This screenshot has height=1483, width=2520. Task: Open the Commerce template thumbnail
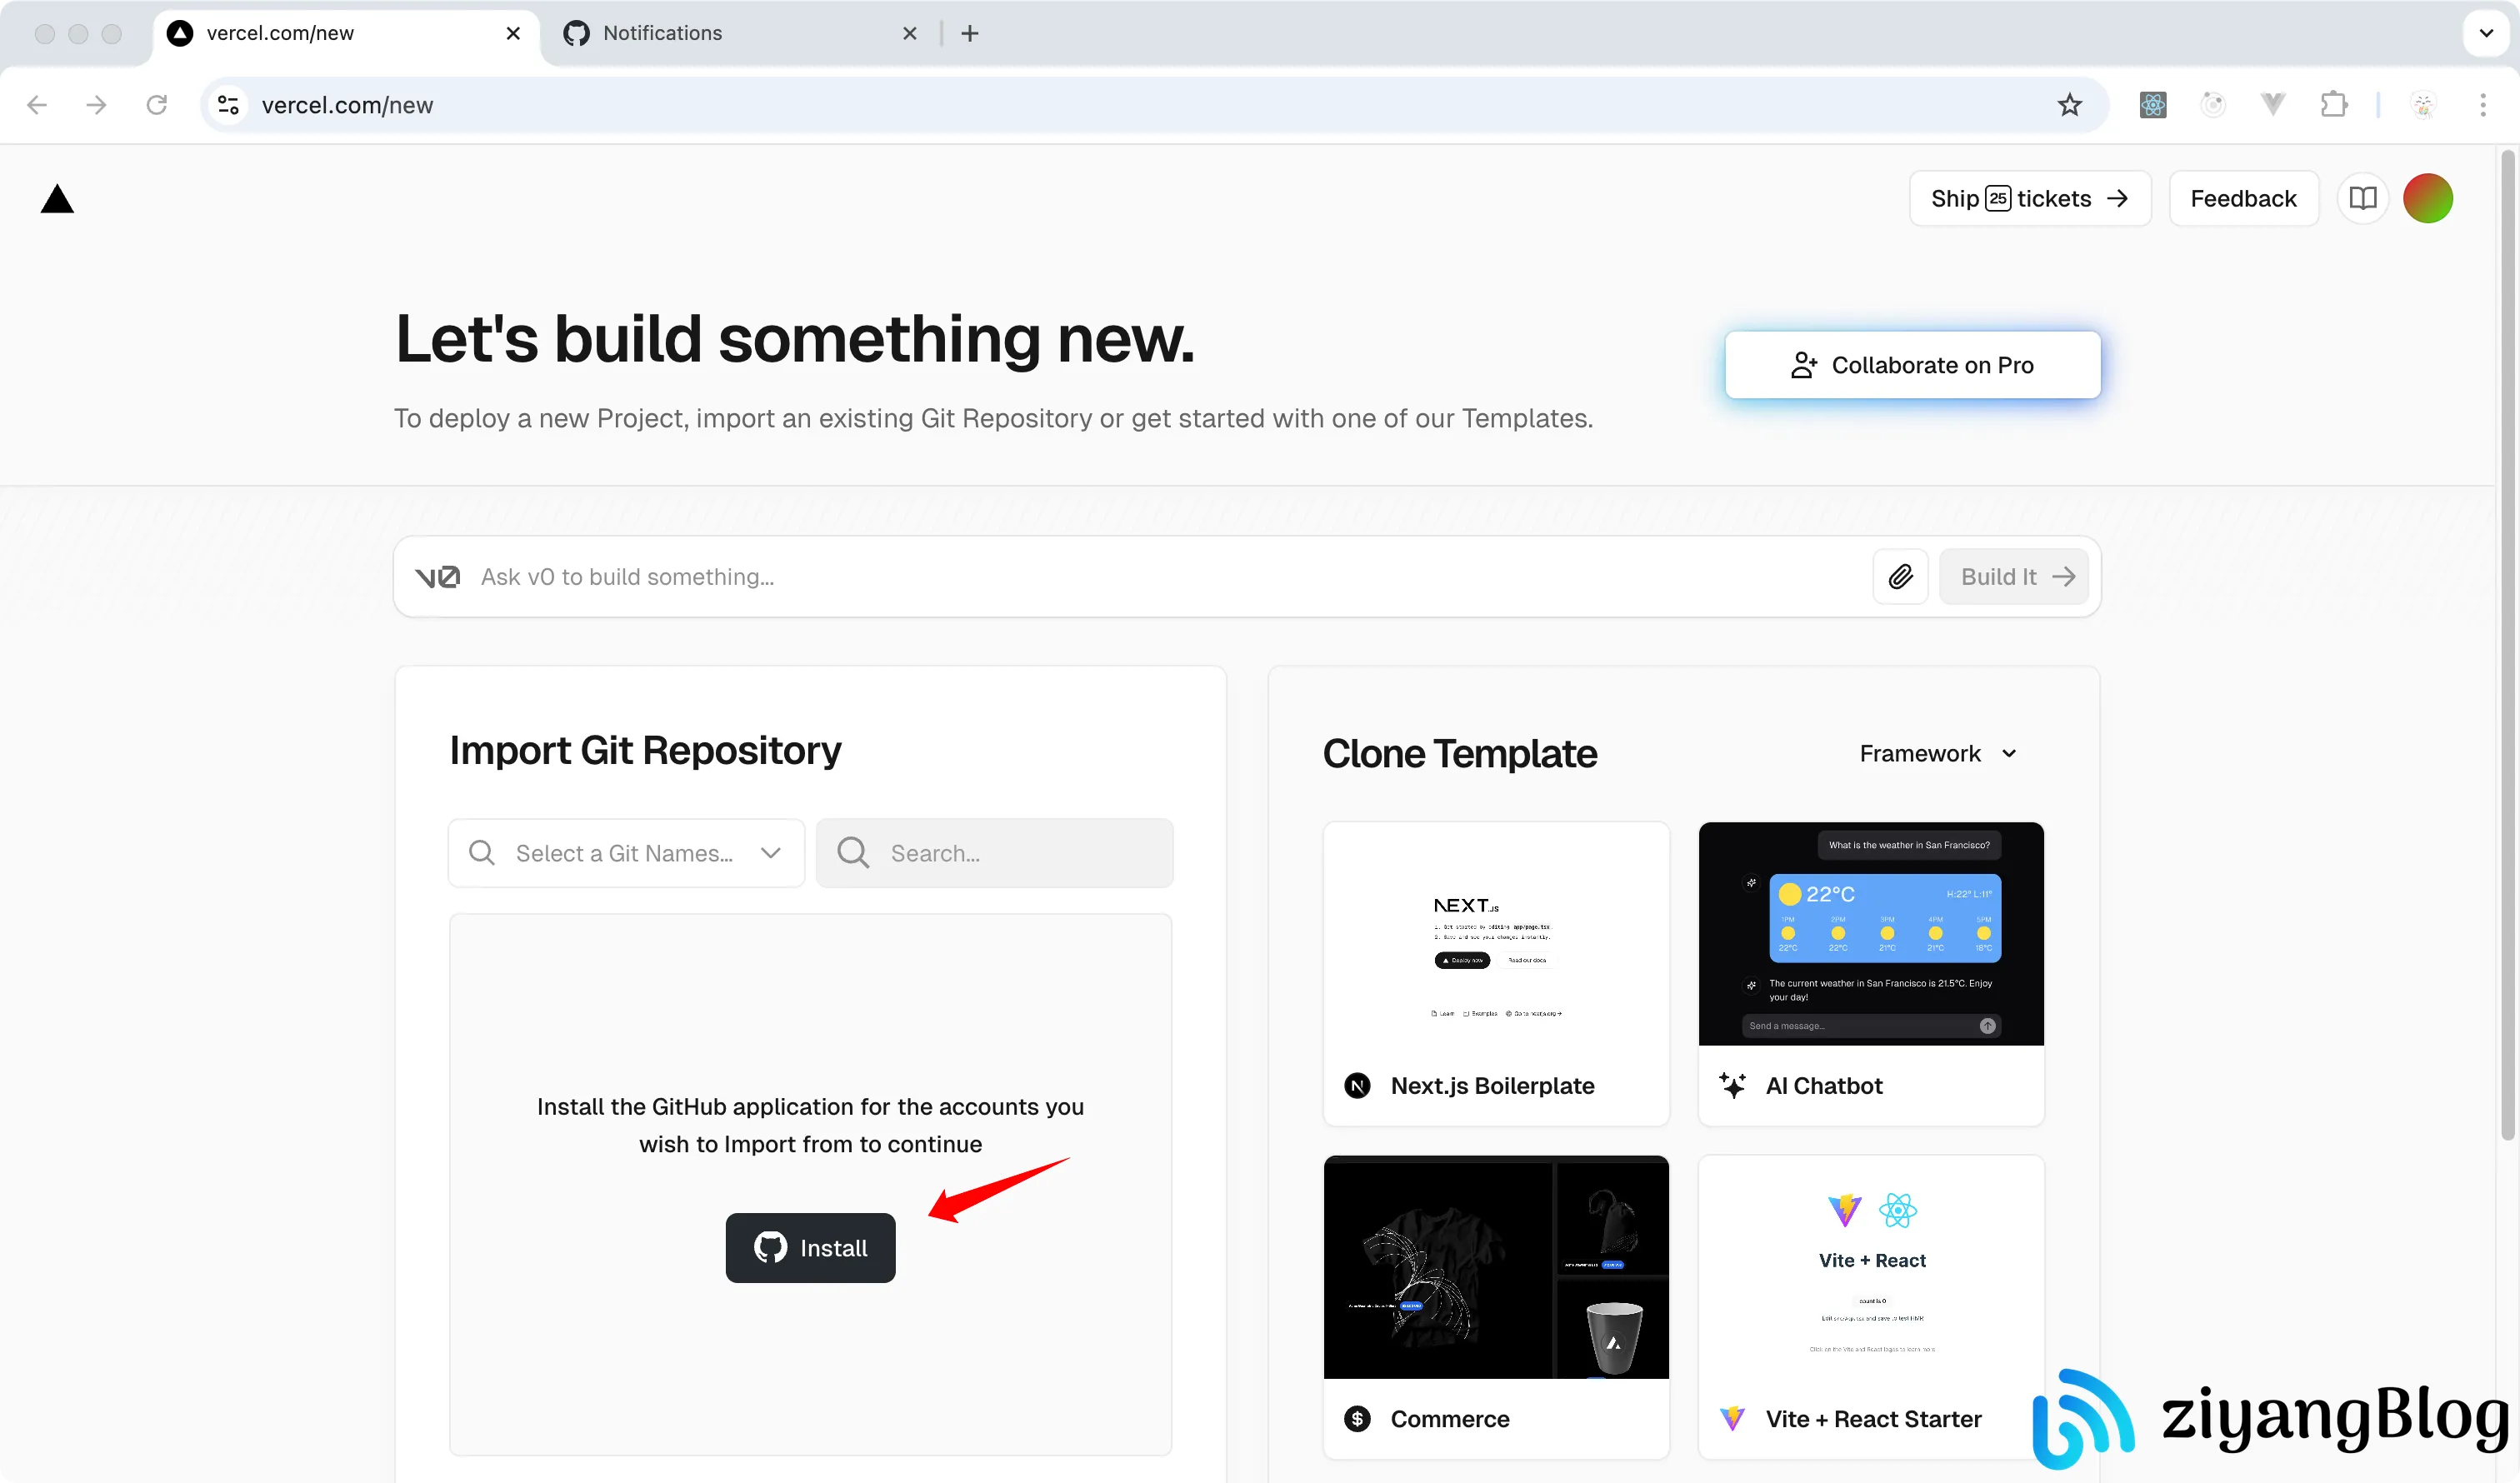(x=1496, y=1267)
